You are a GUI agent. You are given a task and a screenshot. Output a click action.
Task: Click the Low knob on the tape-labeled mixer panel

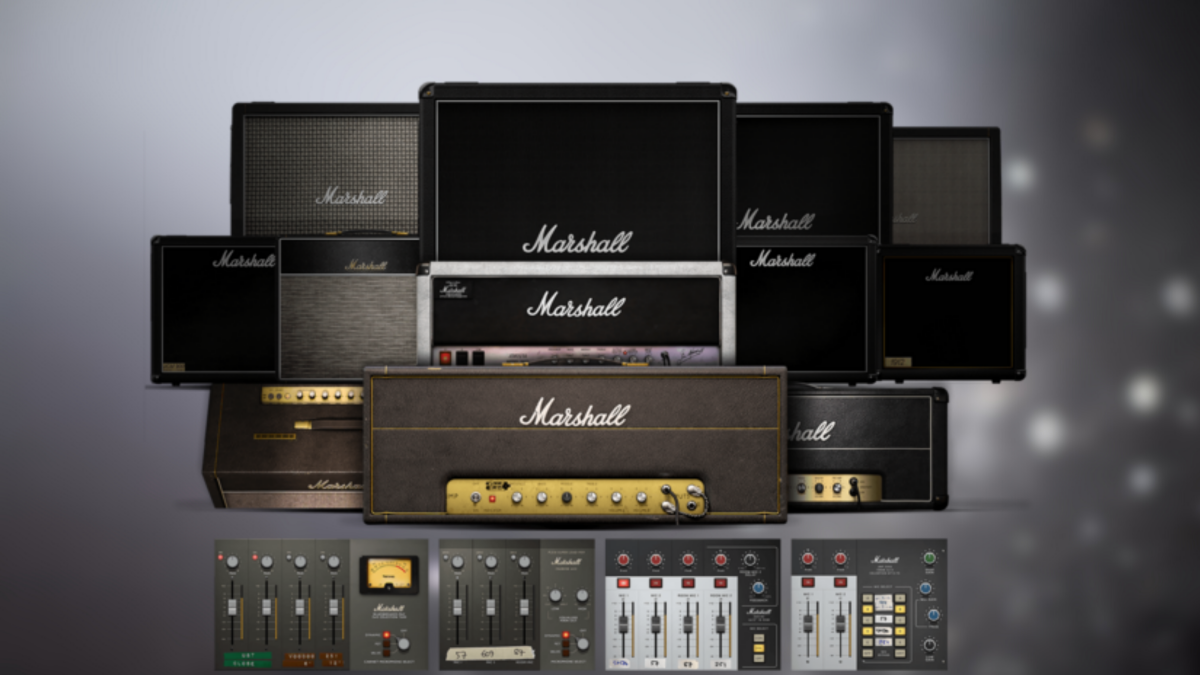pos(555,596)
